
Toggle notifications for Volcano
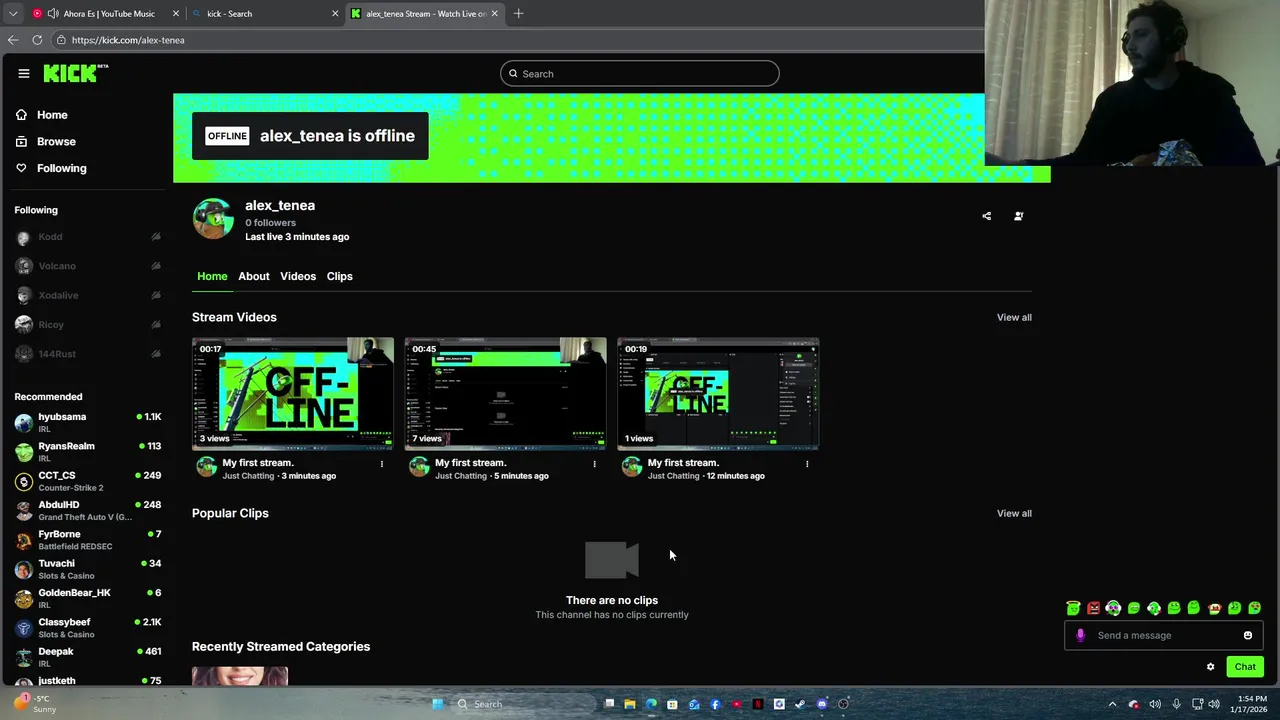[x=156, y=266]
